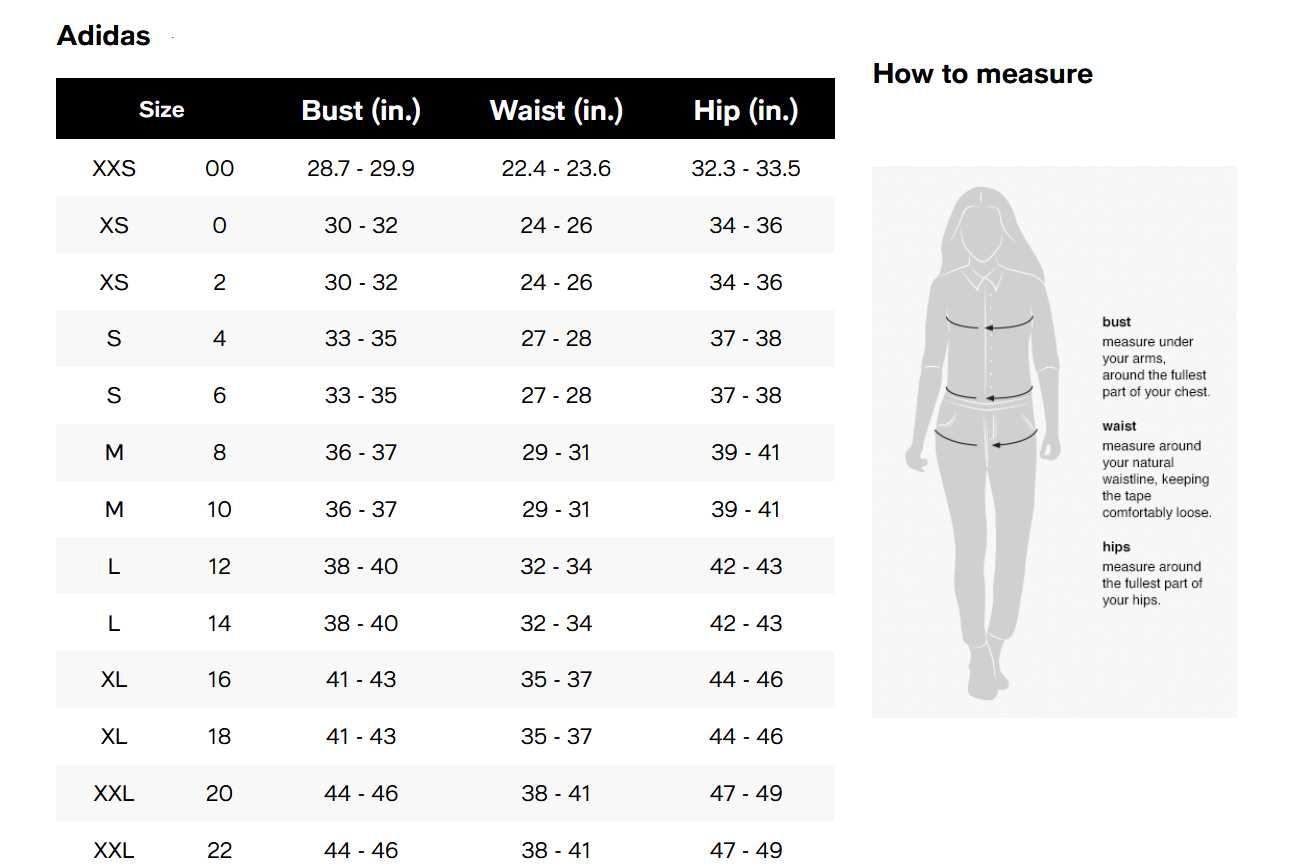This screenshot has width=1299, height=868.
Task: Click numeric size 16 in XL row
Action: [219, 679]
